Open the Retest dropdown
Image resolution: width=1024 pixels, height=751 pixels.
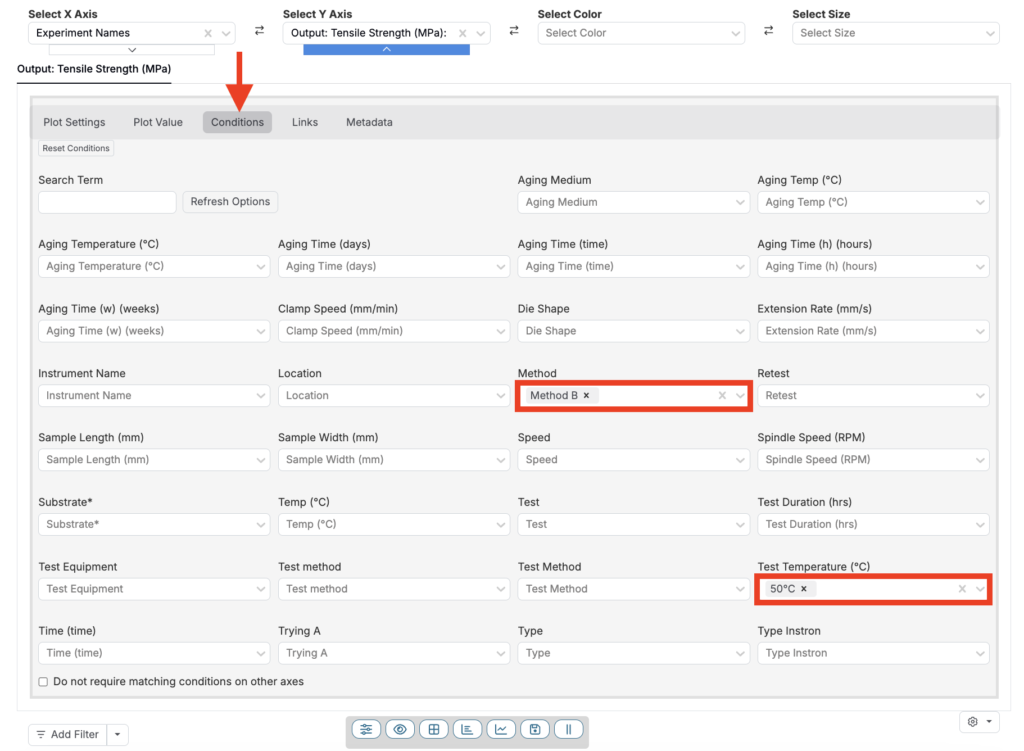[x=873, y=396]
